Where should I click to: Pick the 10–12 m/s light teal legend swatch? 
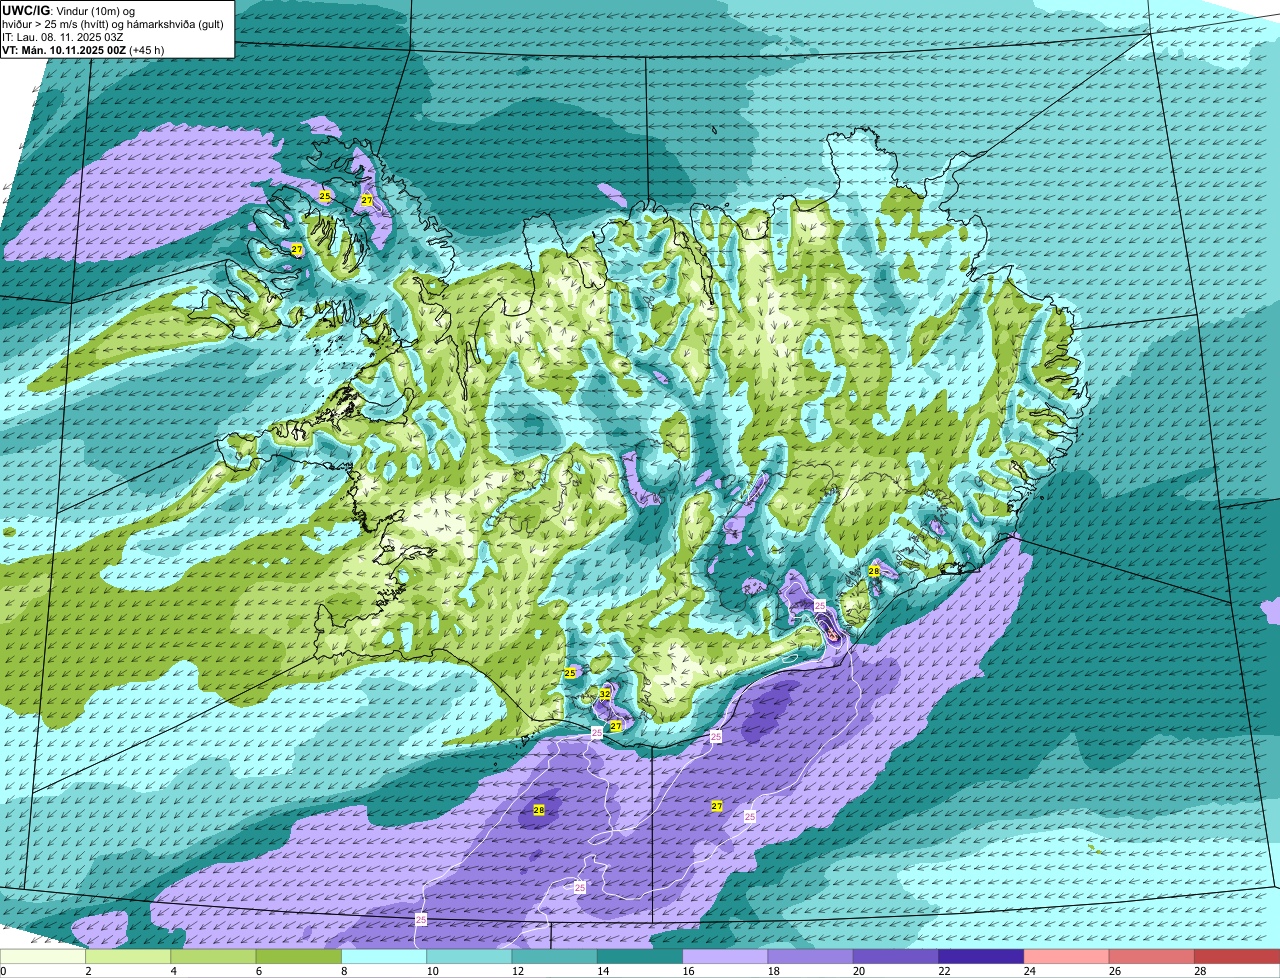470,957
